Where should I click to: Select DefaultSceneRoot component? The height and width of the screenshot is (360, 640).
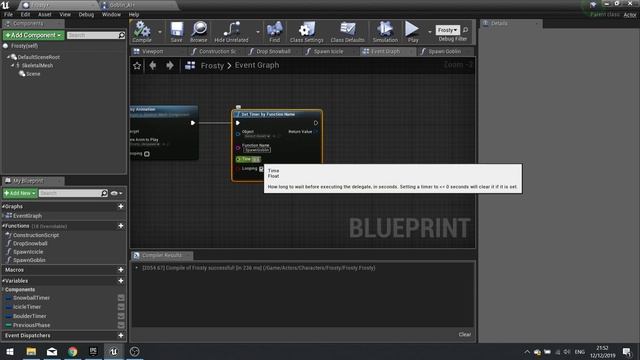[38, 57]
